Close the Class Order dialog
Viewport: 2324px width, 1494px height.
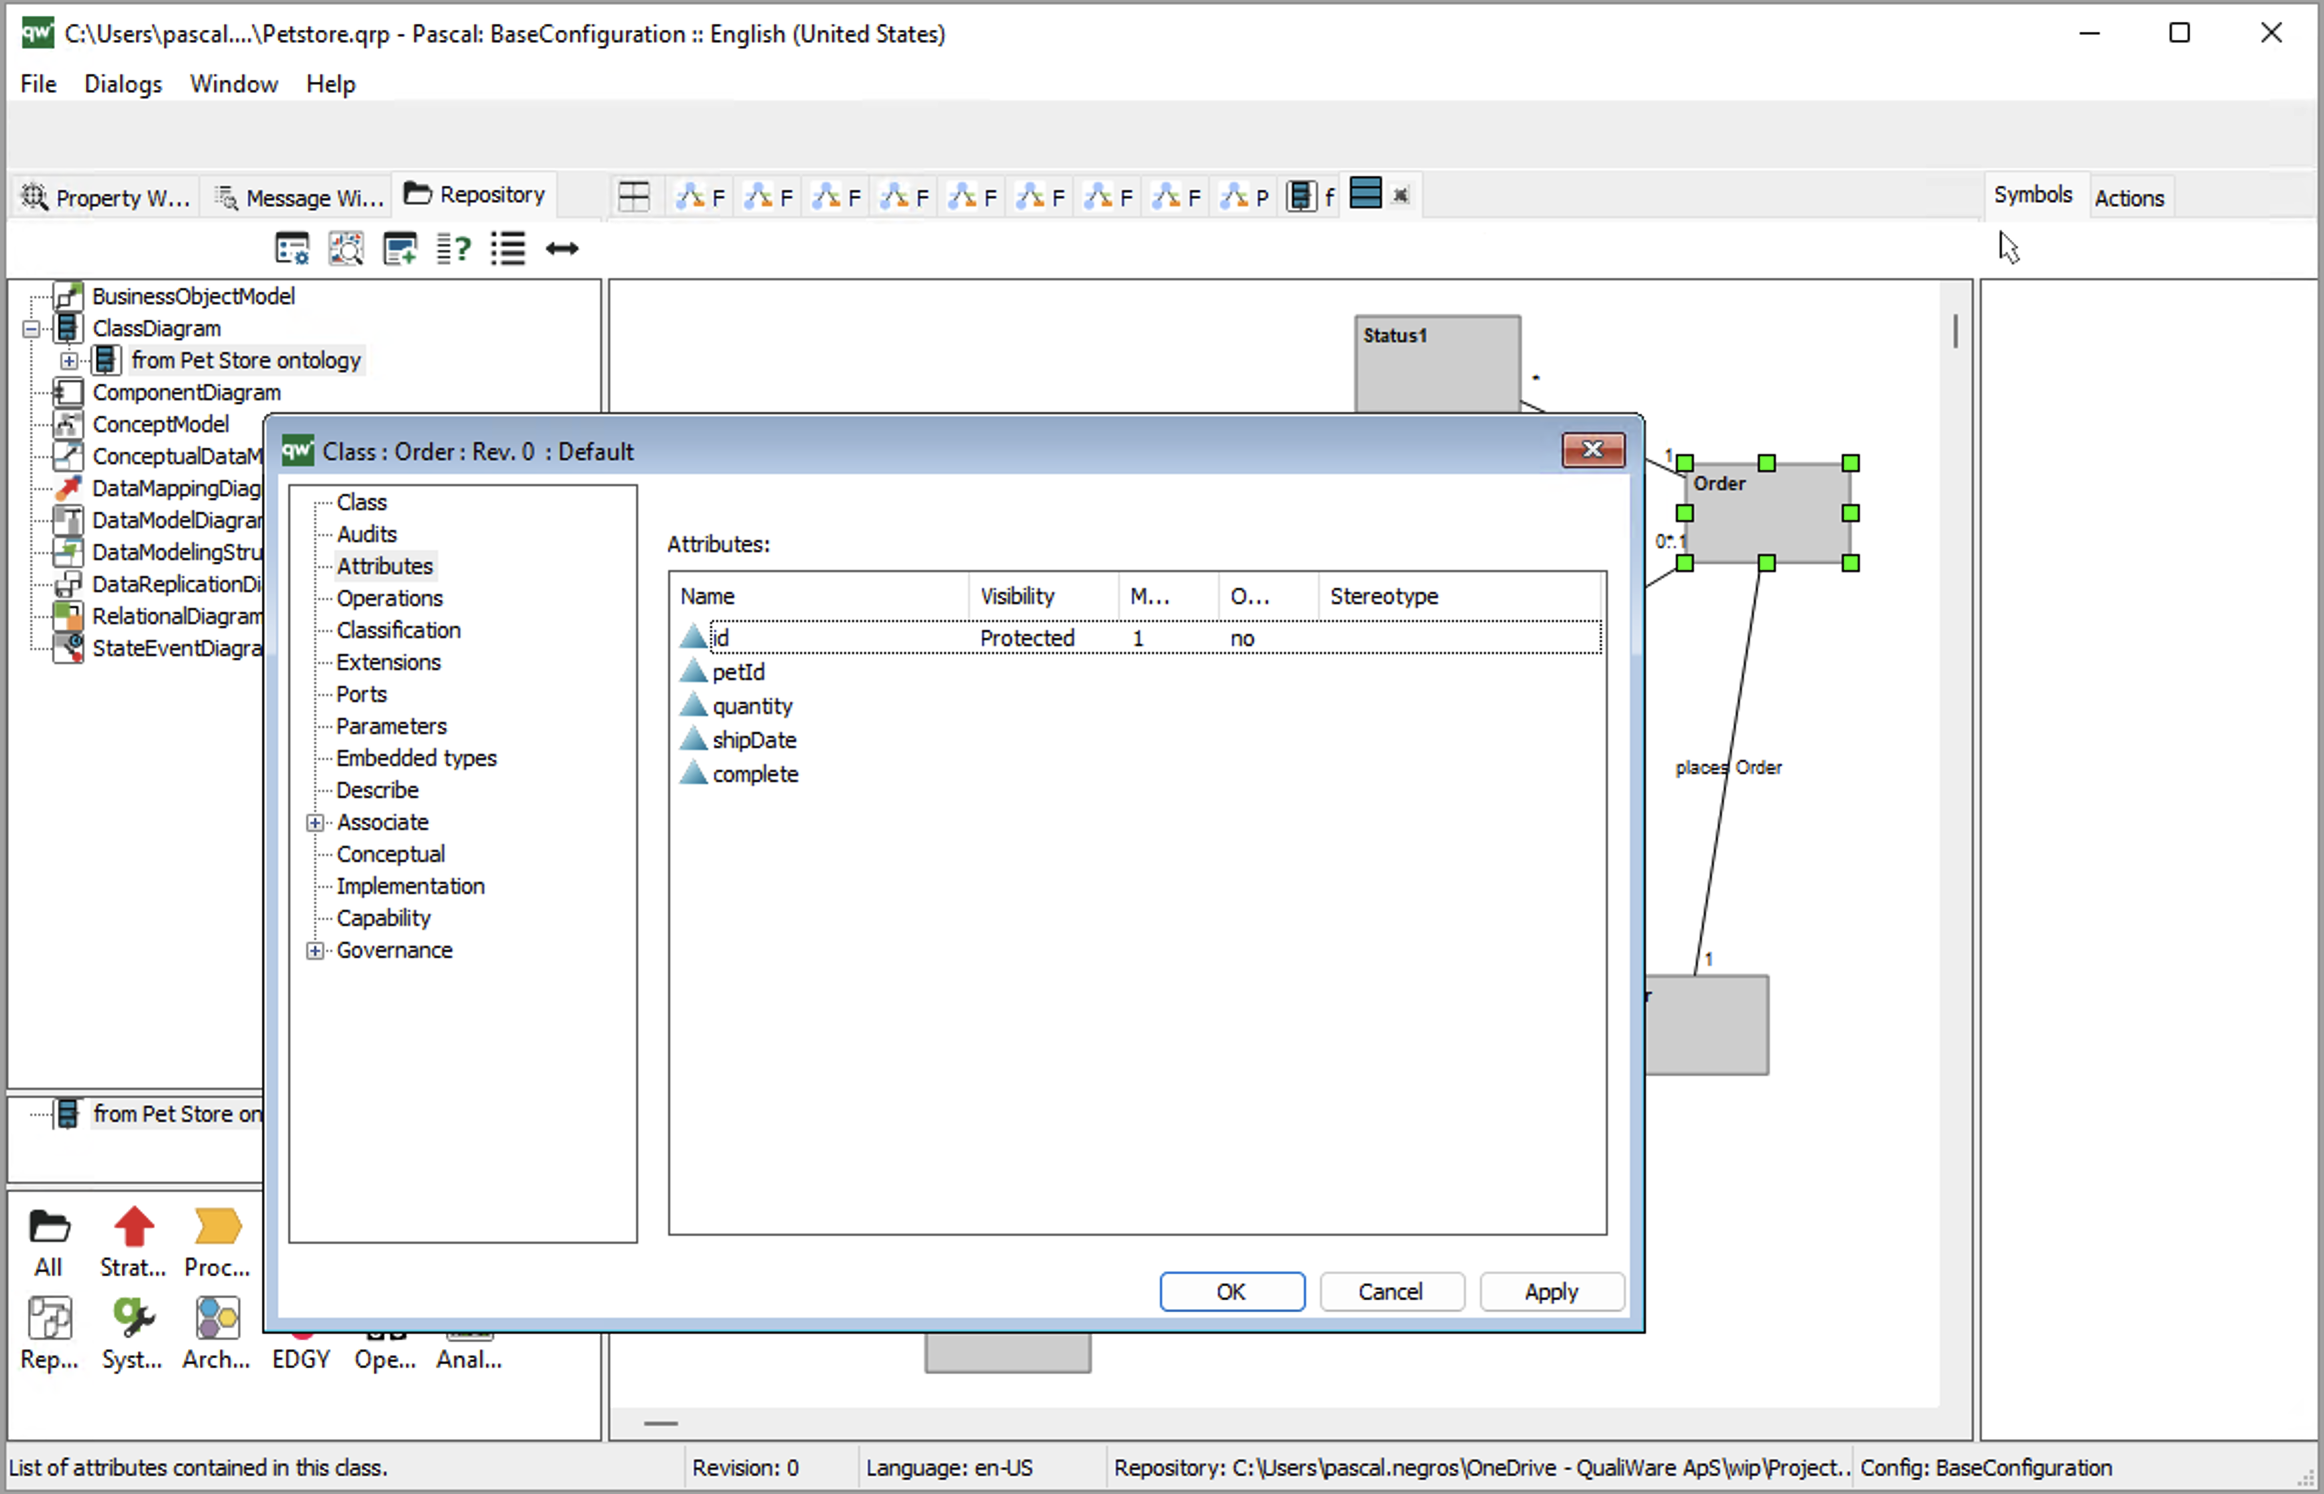tap(1593, 450)
